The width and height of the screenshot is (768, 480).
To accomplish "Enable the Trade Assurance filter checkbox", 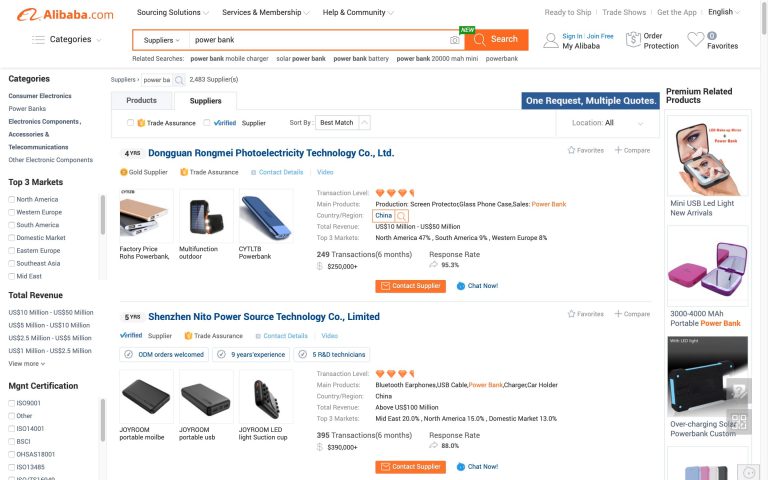I will click(130, 123).
